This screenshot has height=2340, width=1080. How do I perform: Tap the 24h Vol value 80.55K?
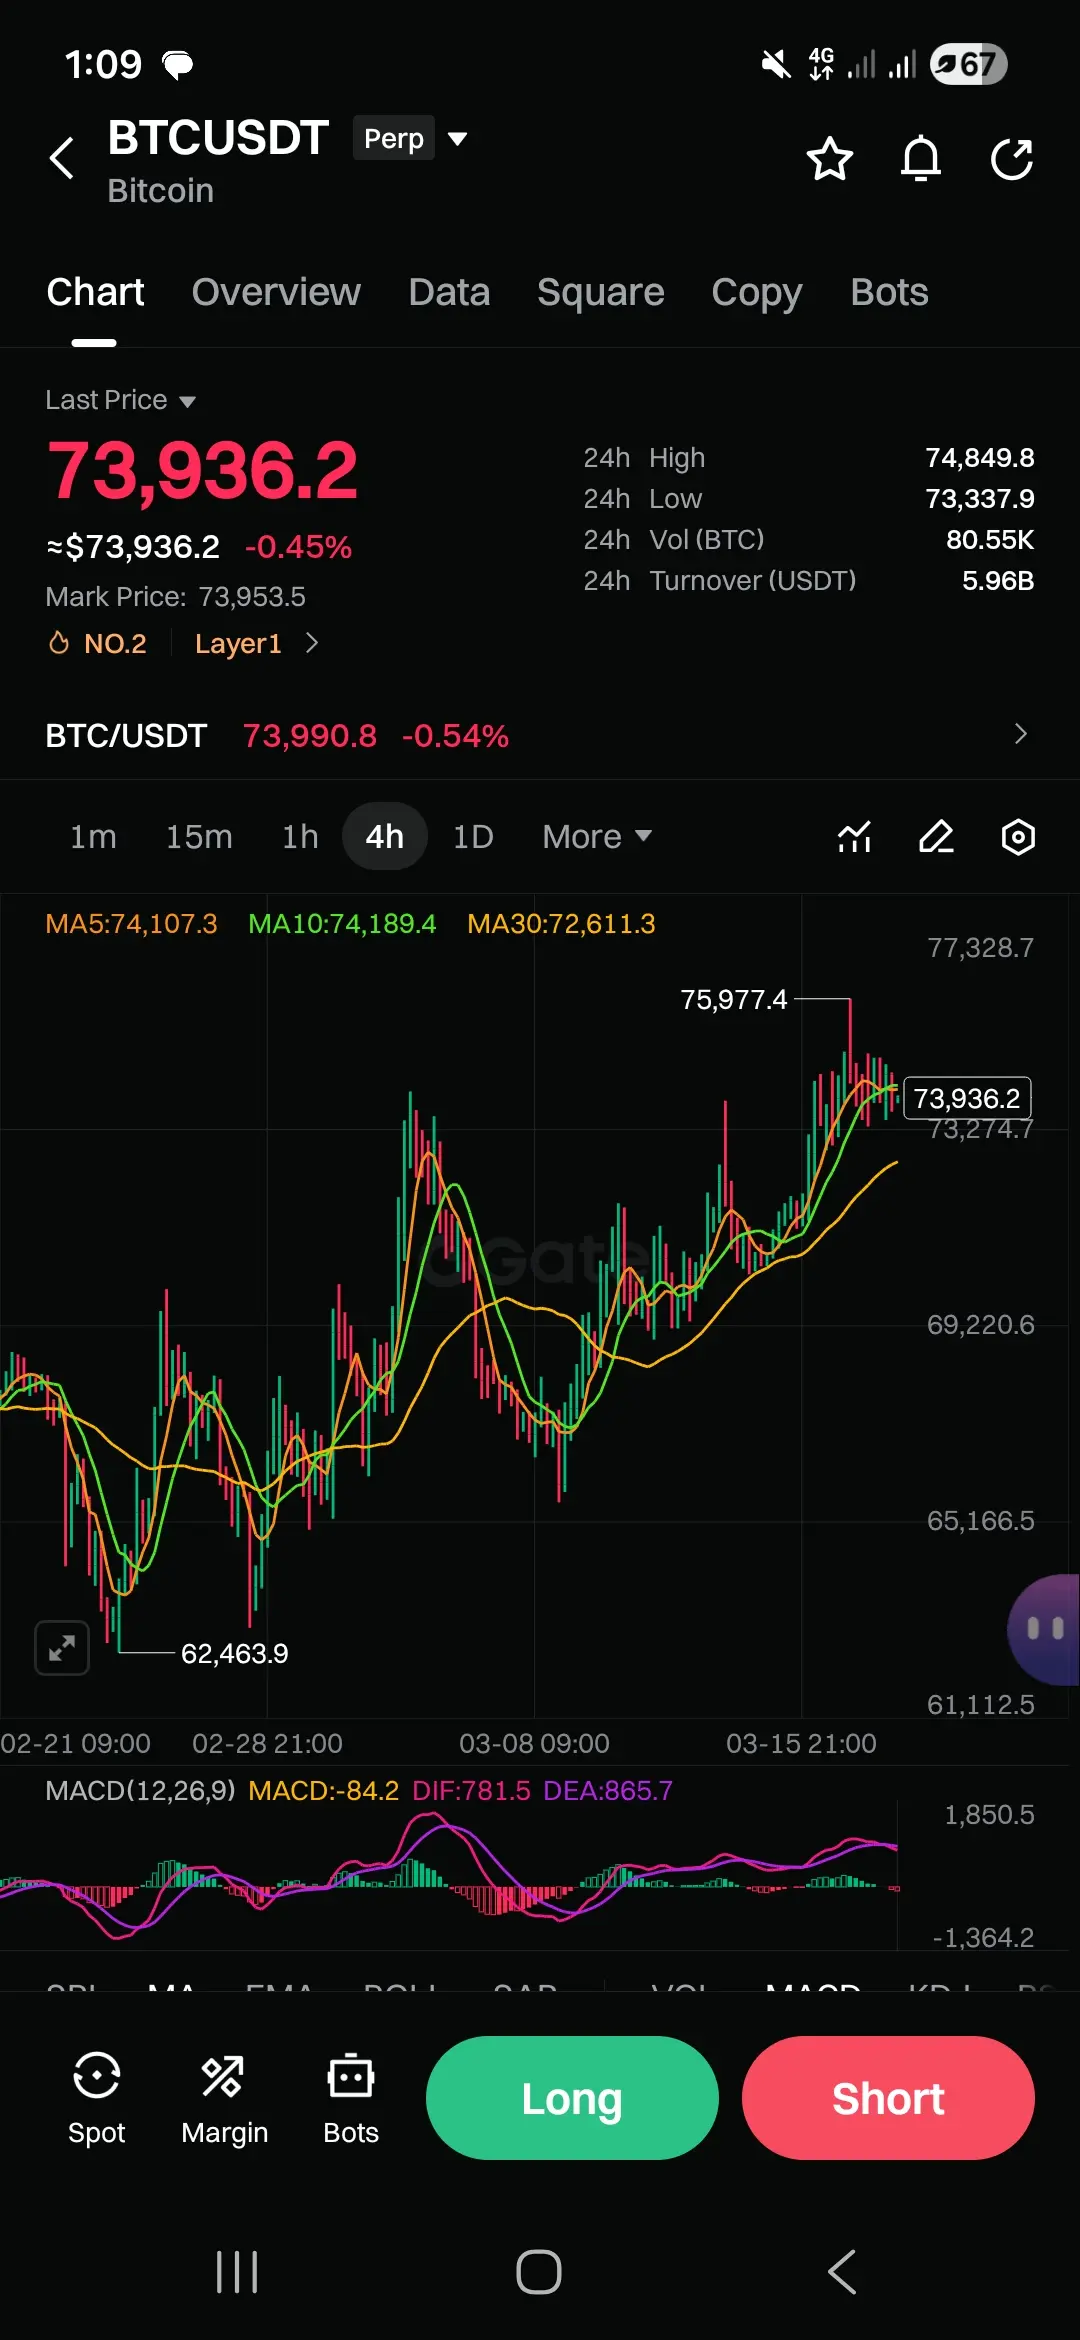tap(990, 540)
